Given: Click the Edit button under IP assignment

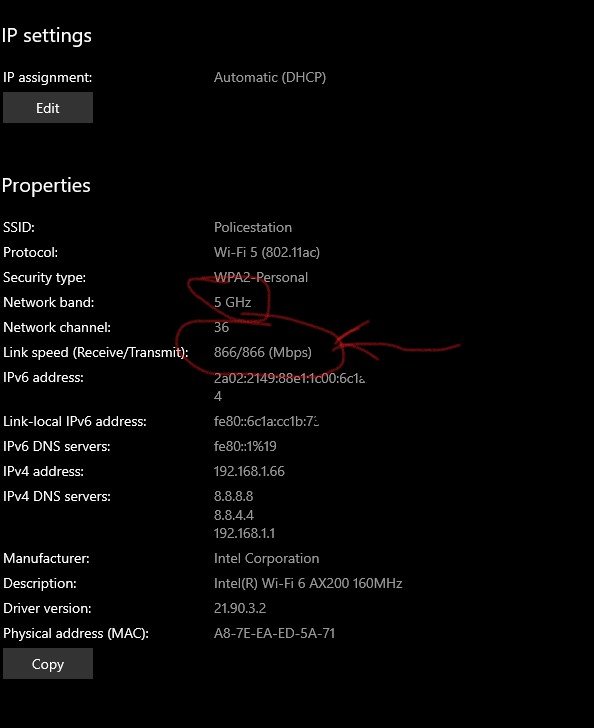Looking at the screenshot, I should (48, 108).
